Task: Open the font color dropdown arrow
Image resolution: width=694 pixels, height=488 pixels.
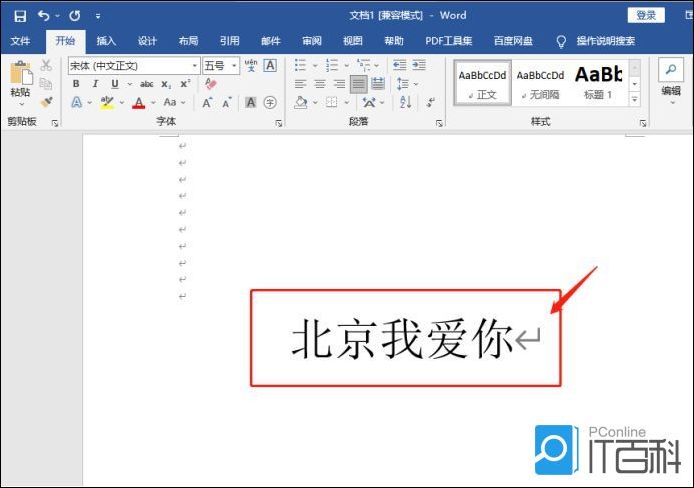Action: tap(154, 103)
